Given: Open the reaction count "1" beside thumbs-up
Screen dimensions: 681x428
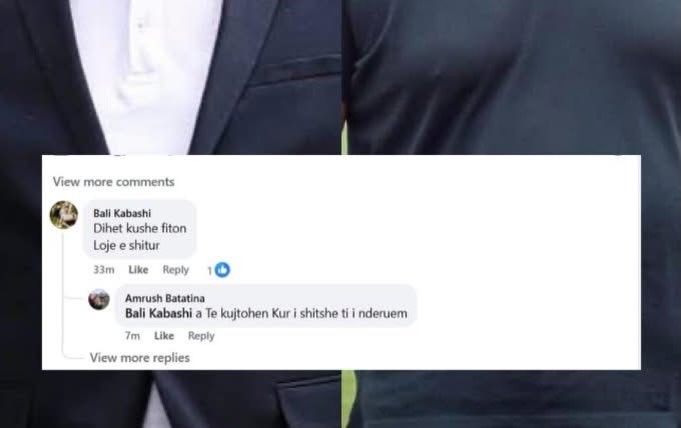Looking at the screenshot, I should (x=210, y=271).
